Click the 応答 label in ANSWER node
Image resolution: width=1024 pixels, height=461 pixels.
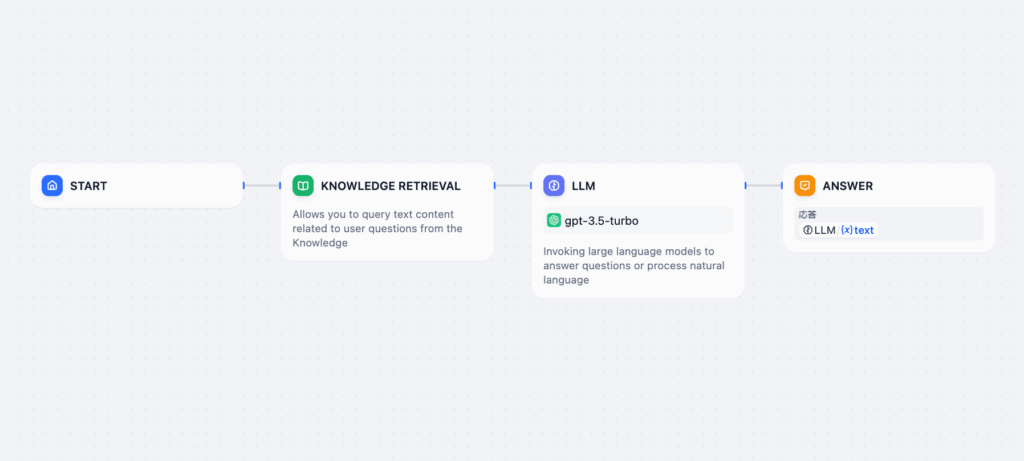(807, 214)
